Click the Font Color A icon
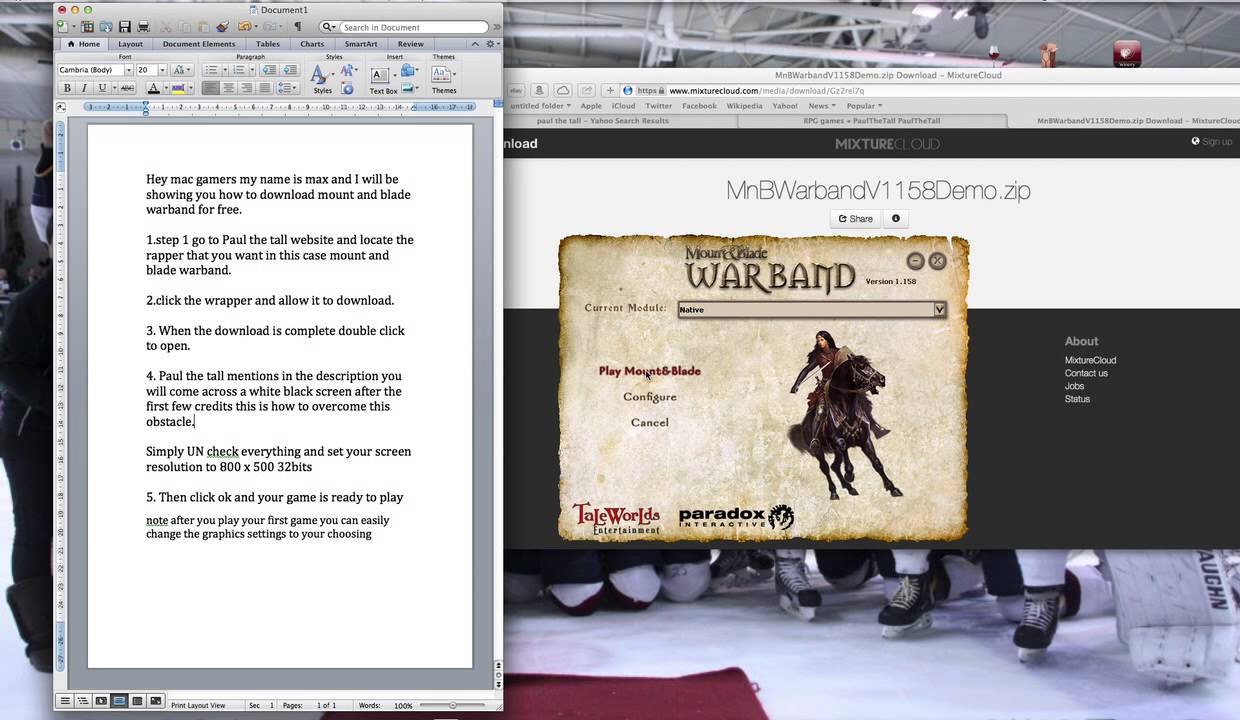 click(154, 88)
